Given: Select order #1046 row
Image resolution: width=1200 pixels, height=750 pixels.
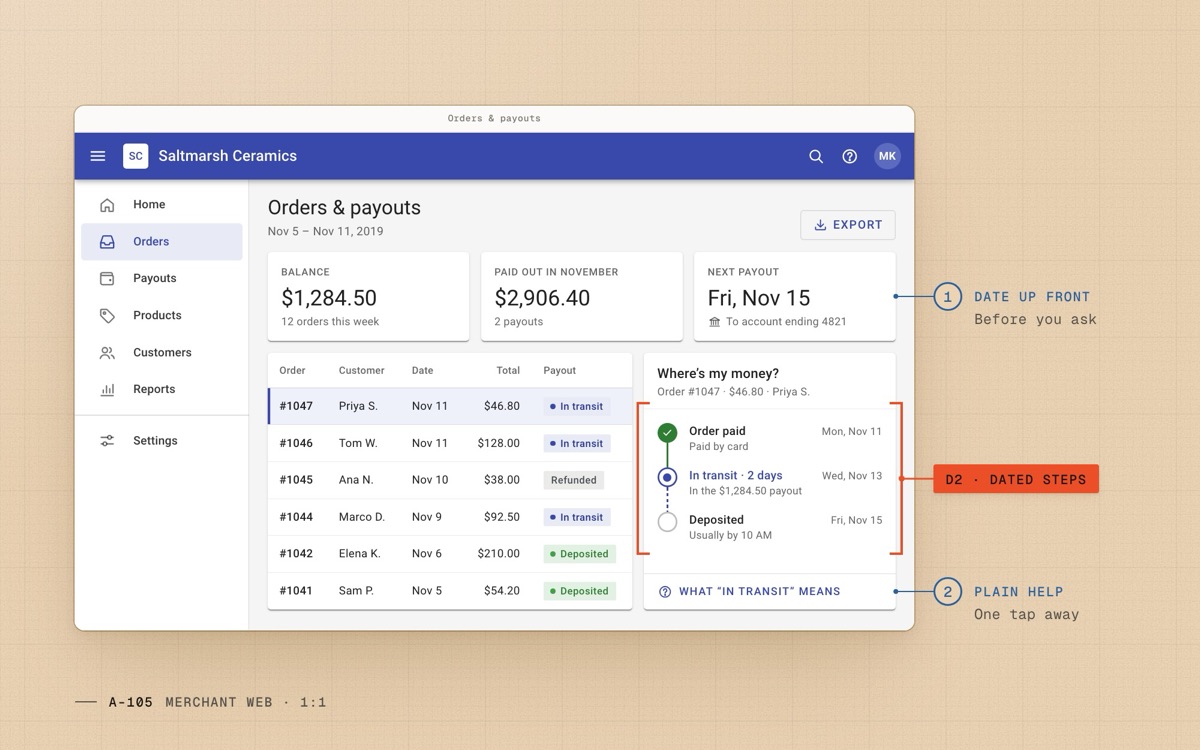Looking at the screenshot, I should coord(450,444).
